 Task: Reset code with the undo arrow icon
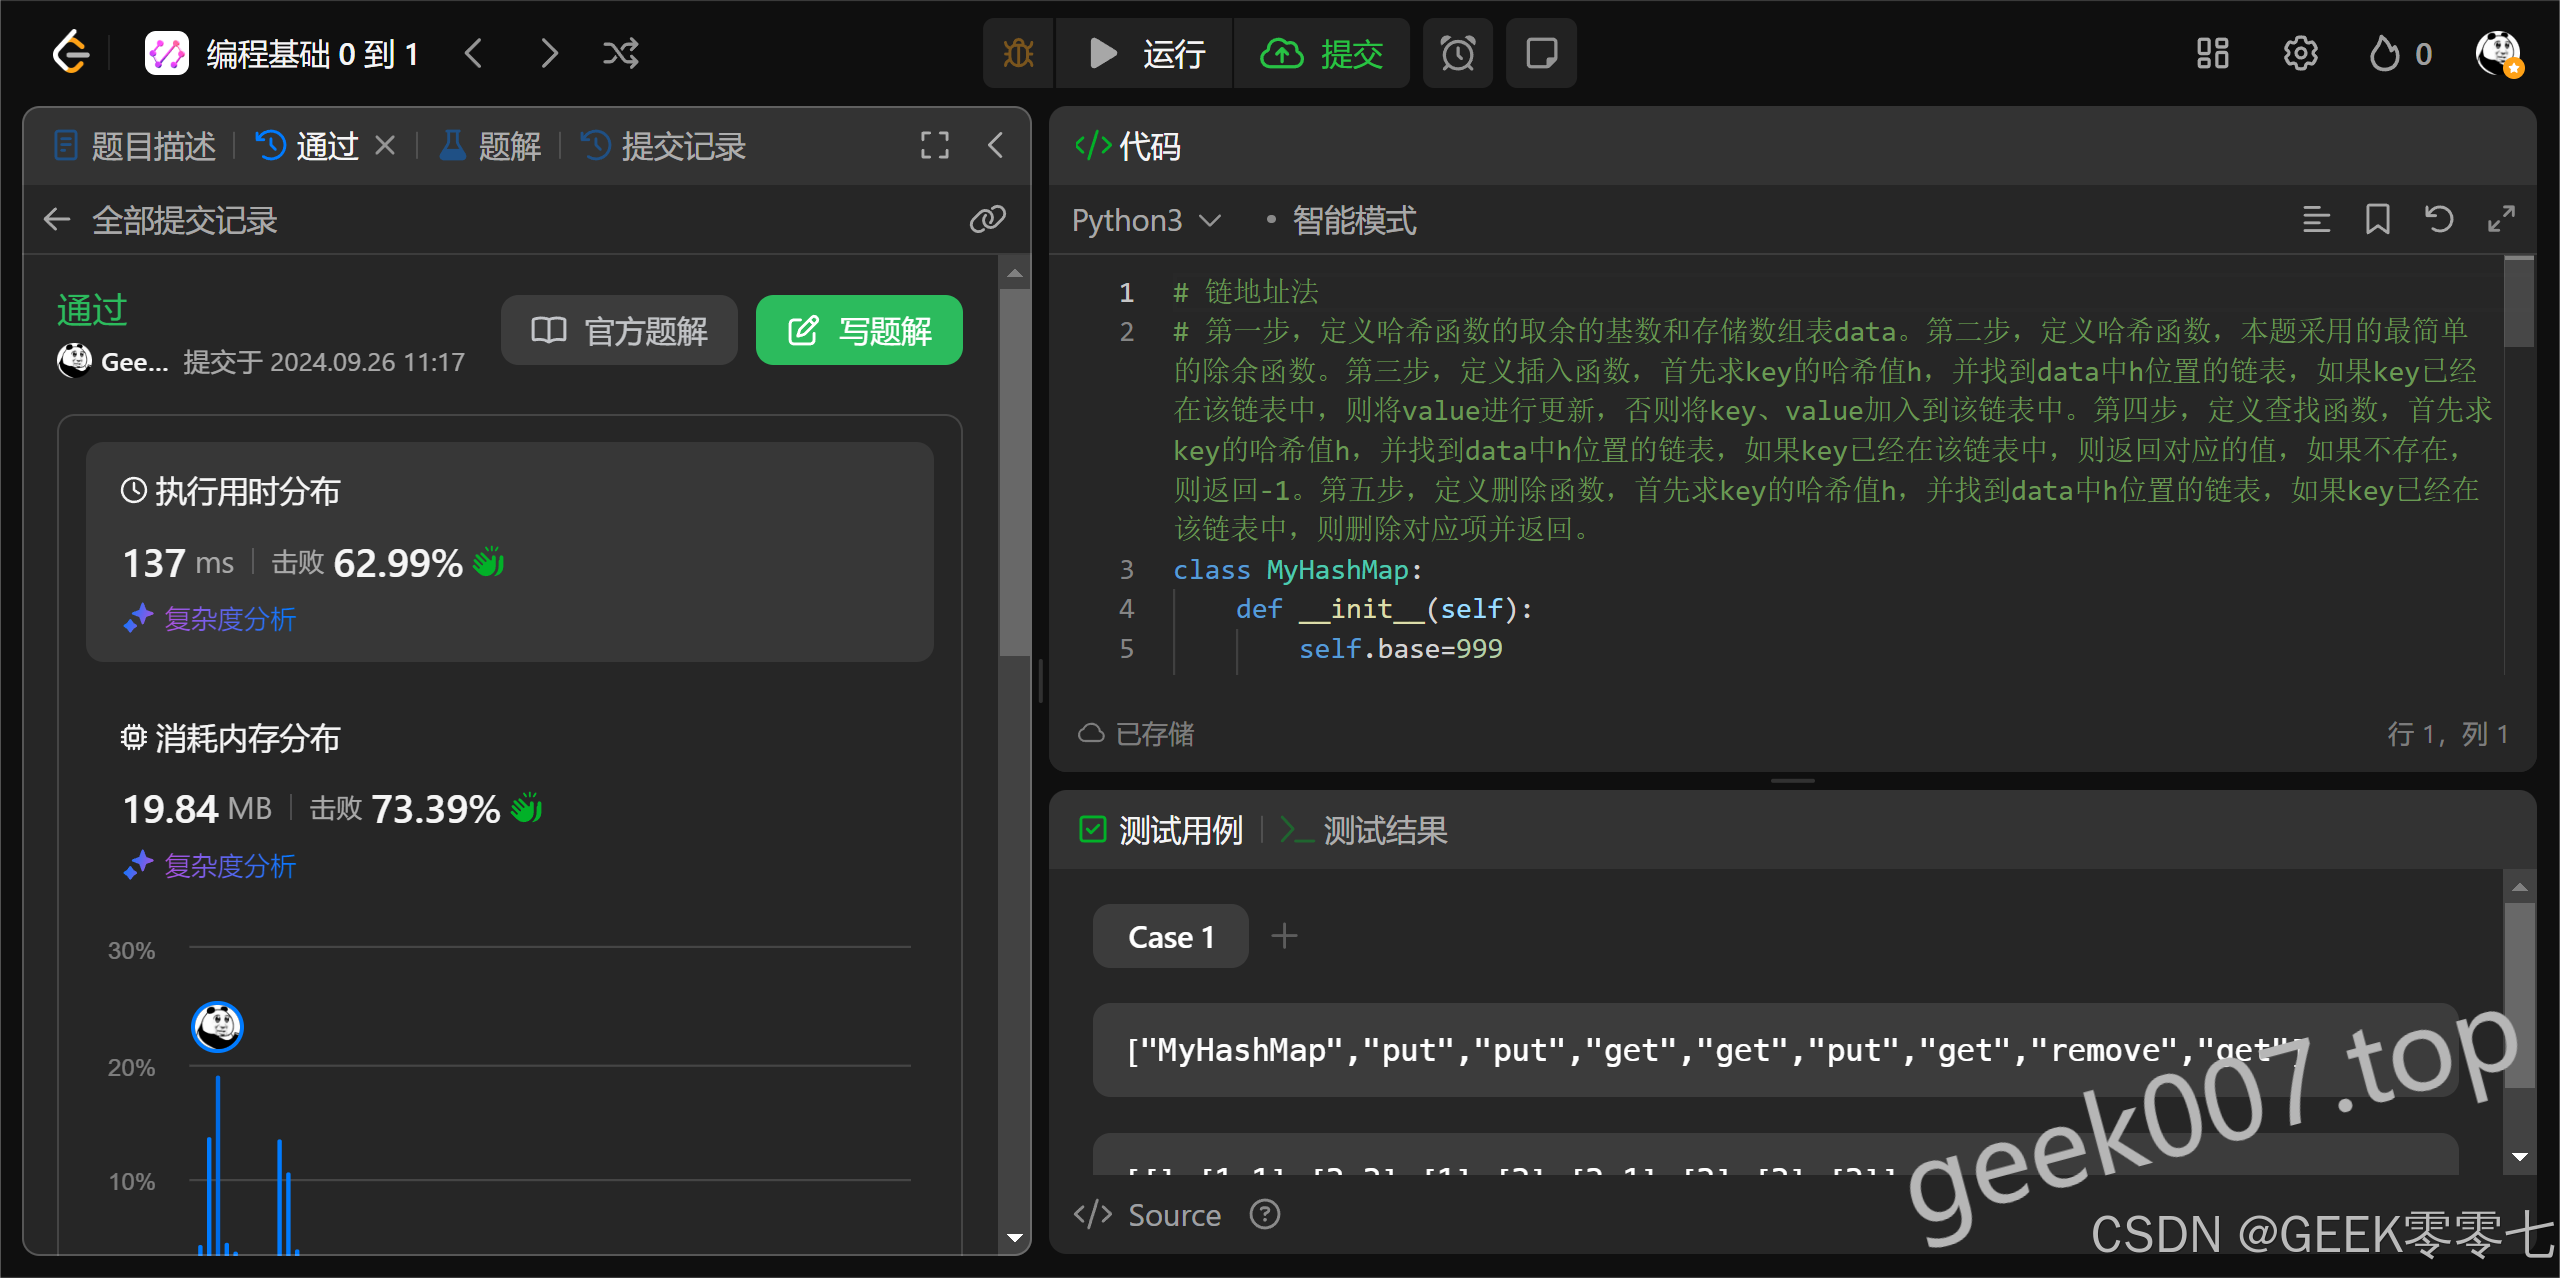(2439, 219)
